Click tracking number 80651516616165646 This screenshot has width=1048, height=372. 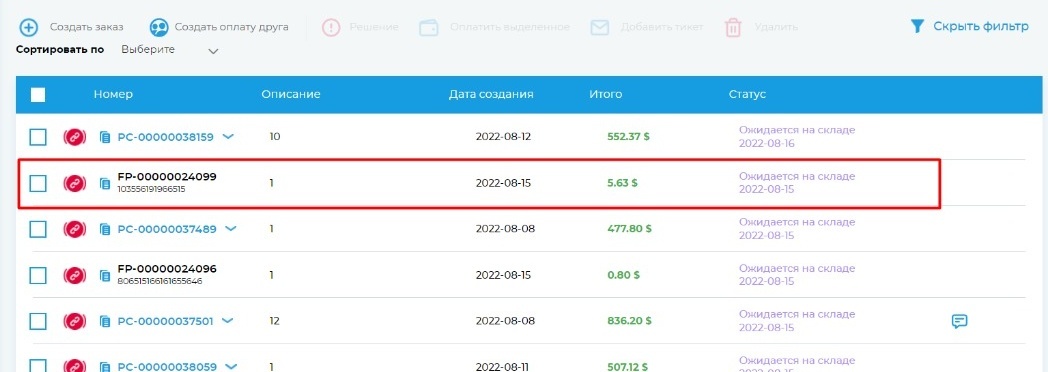(x=160, y=281)
